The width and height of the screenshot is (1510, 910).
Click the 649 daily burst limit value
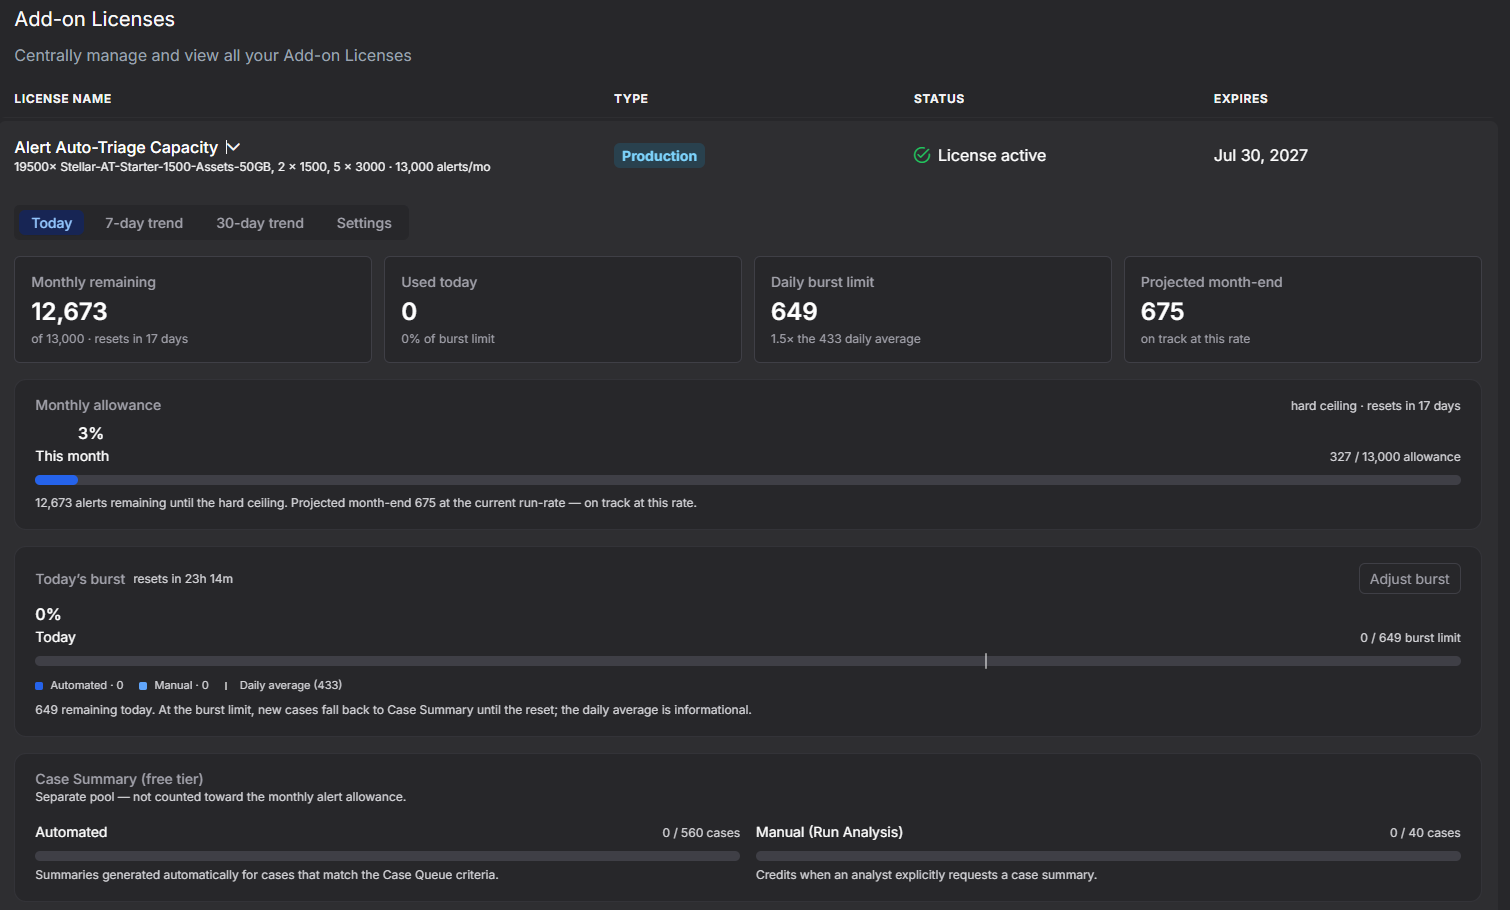tap(794, 312)
